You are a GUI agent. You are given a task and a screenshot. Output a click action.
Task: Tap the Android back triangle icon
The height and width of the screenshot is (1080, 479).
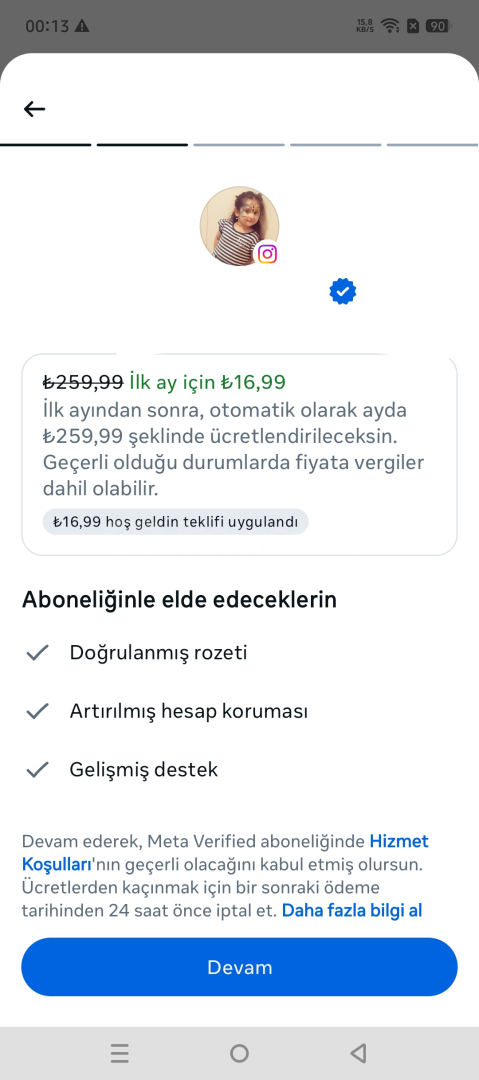coord(358,1053)
